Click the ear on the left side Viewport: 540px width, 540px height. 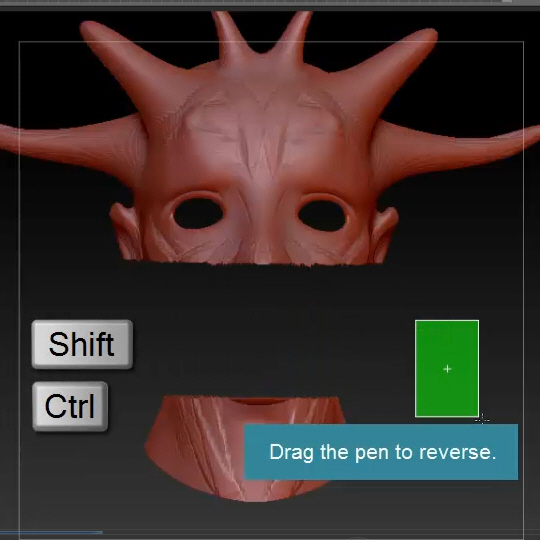(125, 231)
